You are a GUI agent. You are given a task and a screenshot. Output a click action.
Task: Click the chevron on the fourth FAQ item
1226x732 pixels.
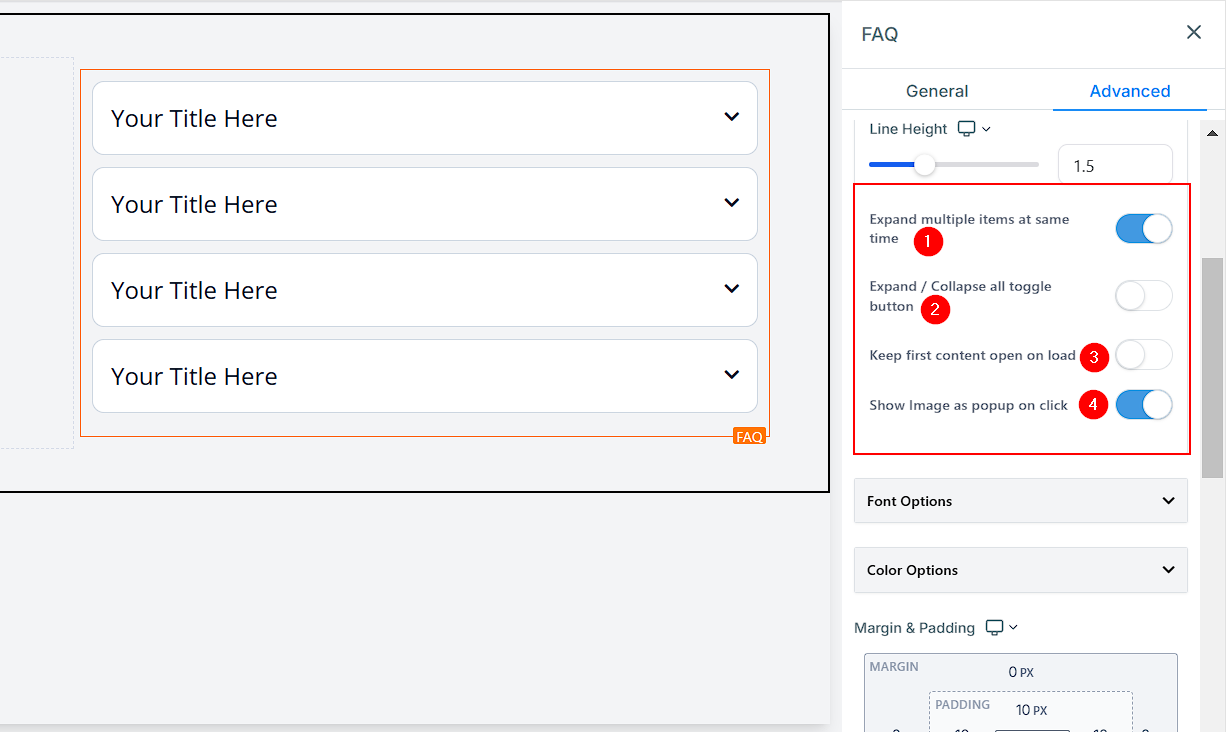(731, 375)
